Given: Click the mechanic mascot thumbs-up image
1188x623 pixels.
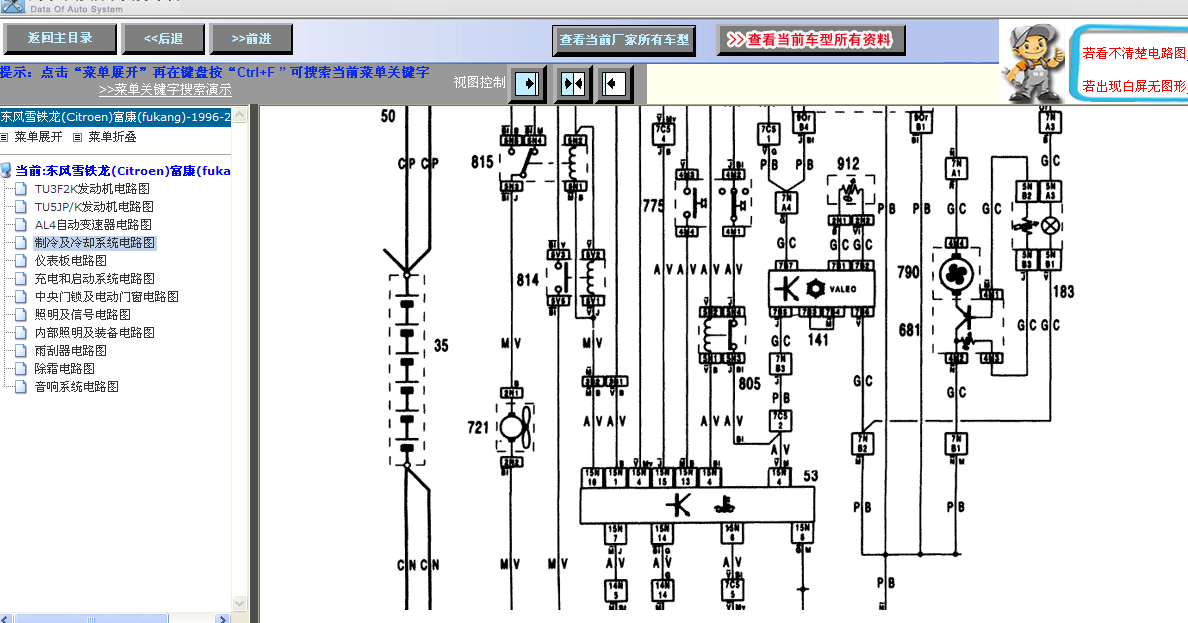Looking at the screenshot, I should pyautogui.click(x=1032, y=62).
